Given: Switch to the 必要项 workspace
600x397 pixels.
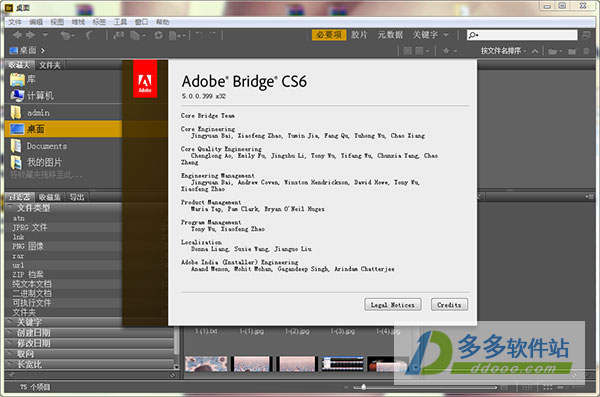Looking at the screenshot, I should coord(329,35).
